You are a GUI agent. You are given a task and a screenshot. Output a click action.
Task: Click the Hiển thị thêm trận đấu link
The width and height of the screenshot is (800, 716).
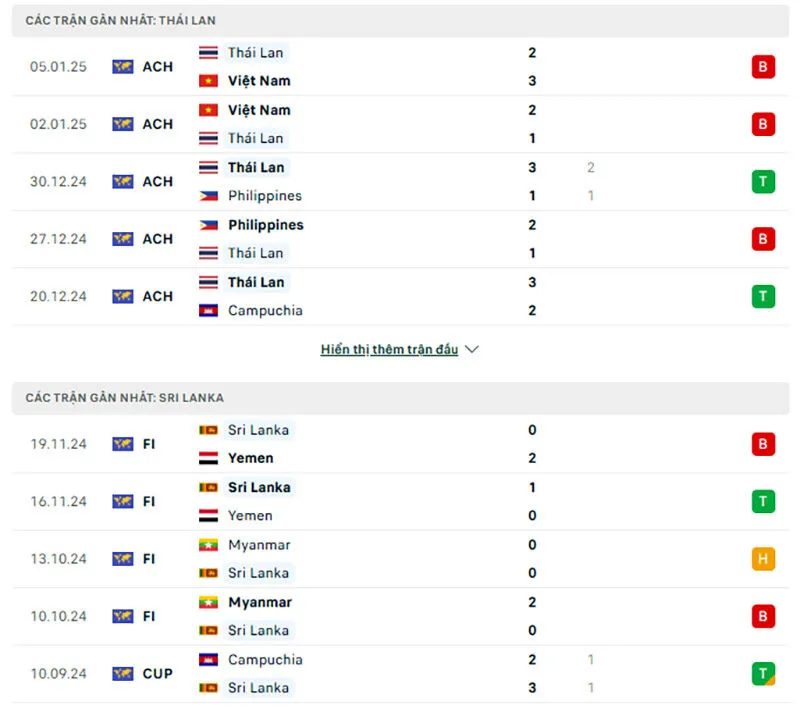392,349
